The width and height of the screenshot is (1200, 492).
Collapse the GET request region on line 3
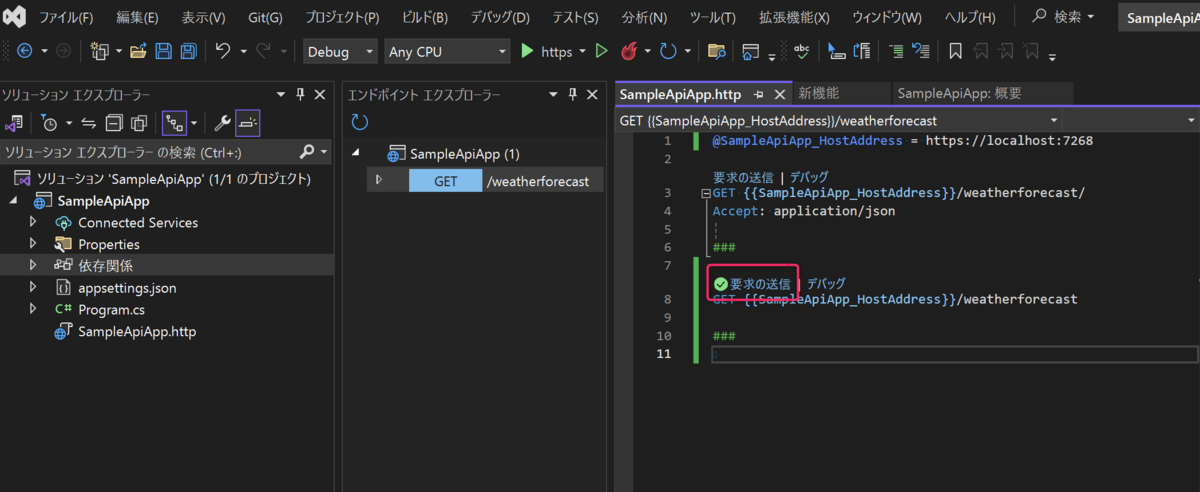click(x=706, y=193)
